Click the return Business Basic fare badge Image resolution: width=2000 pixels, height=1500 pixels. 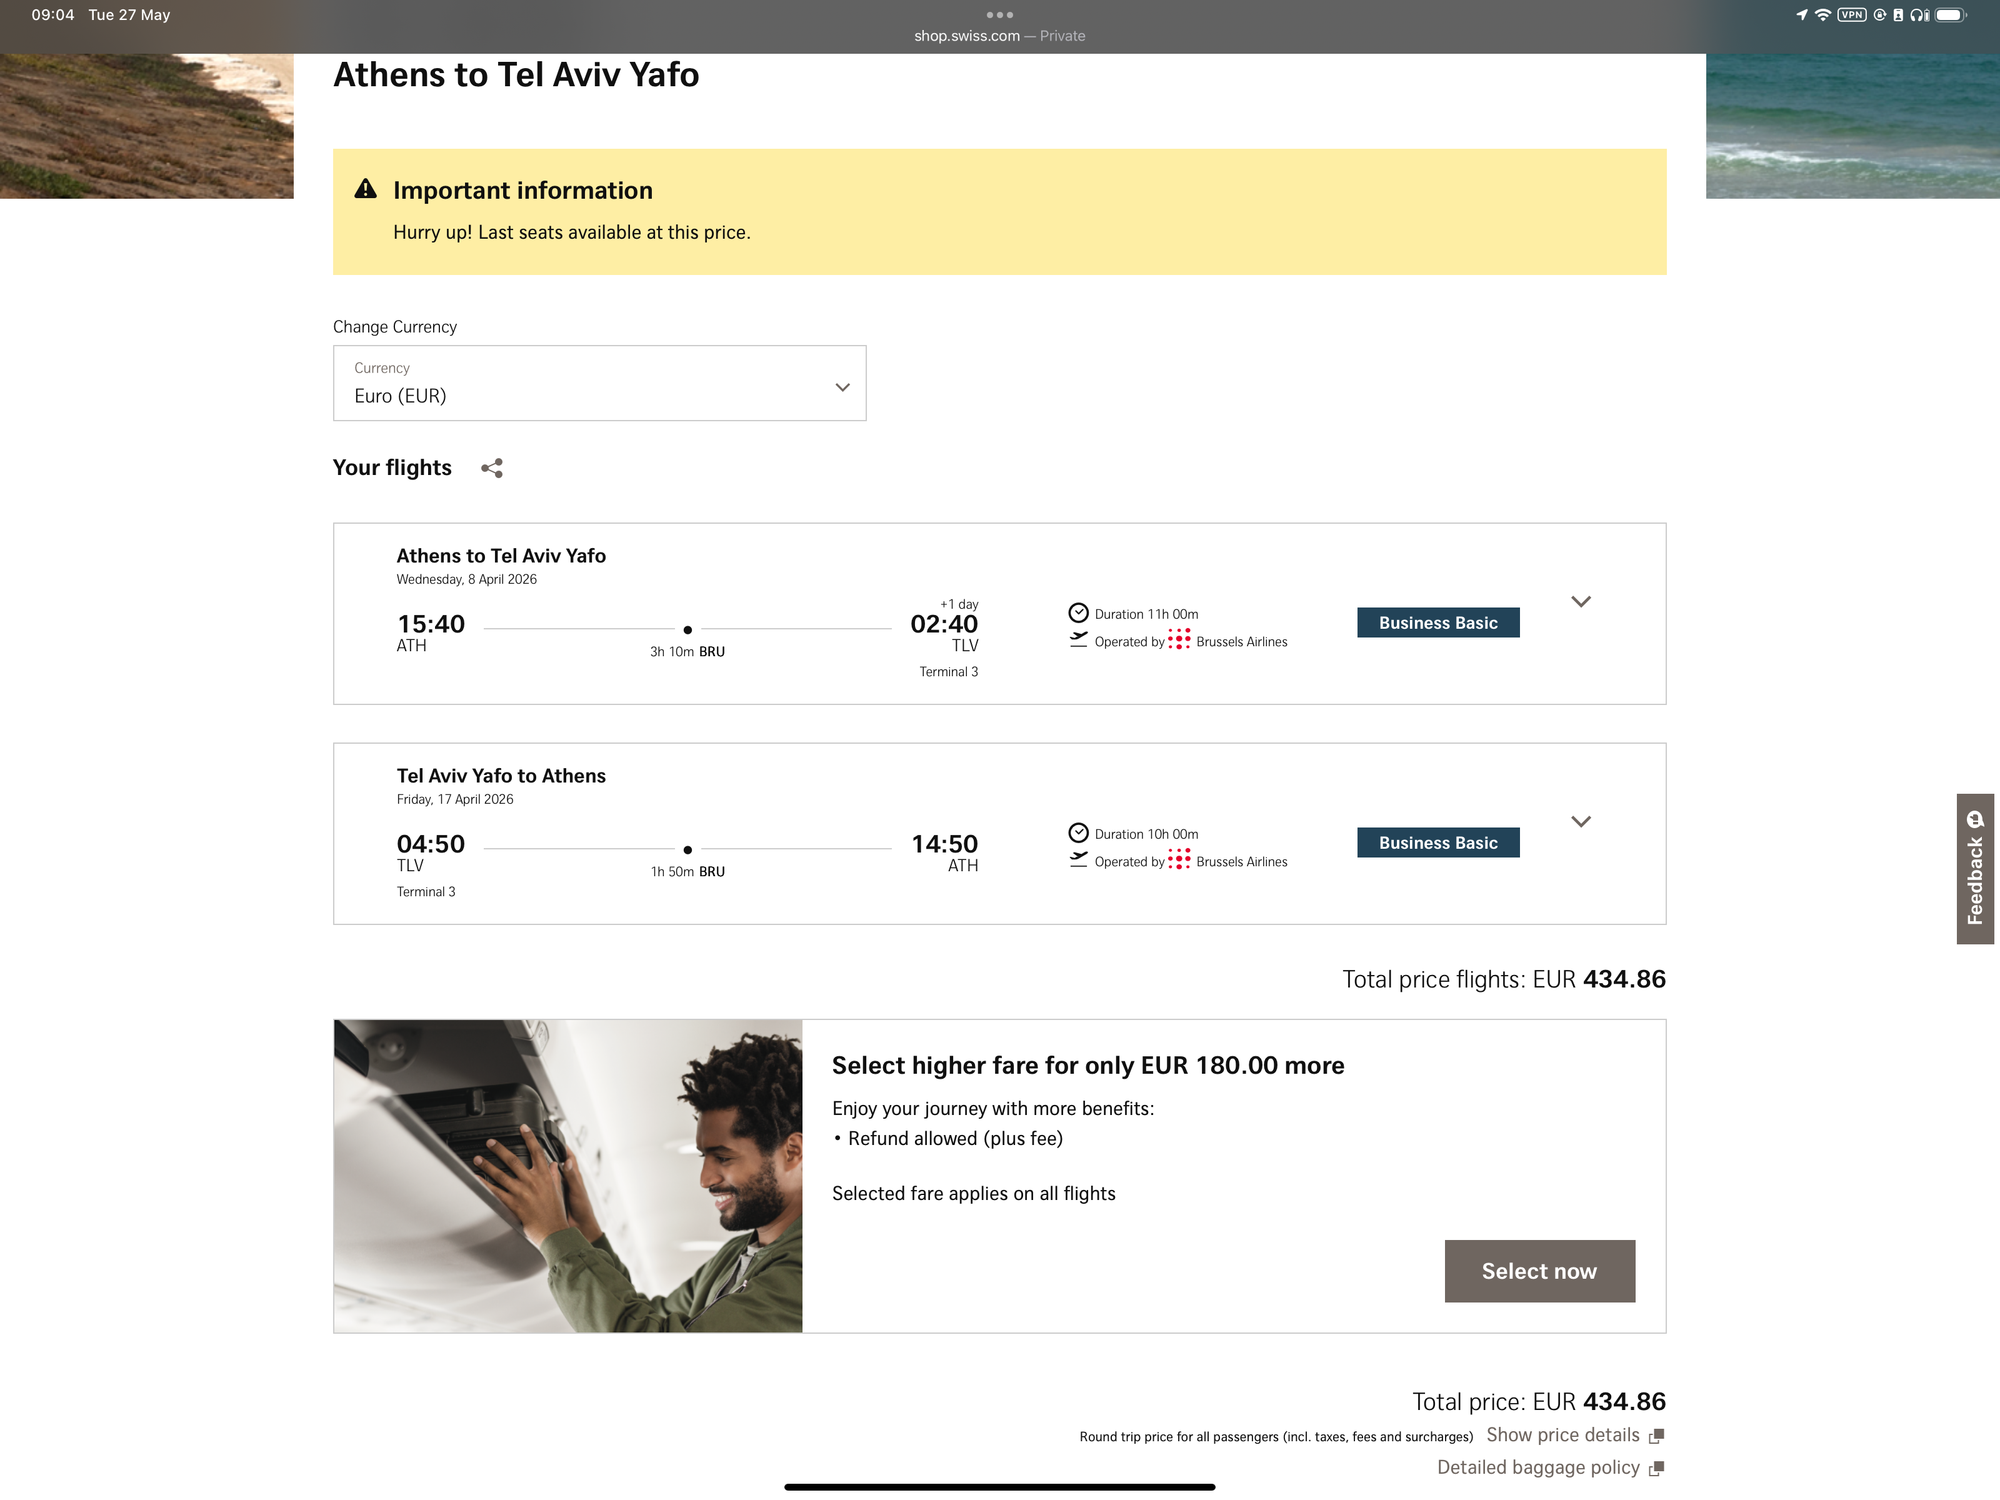pos(1438,842)
